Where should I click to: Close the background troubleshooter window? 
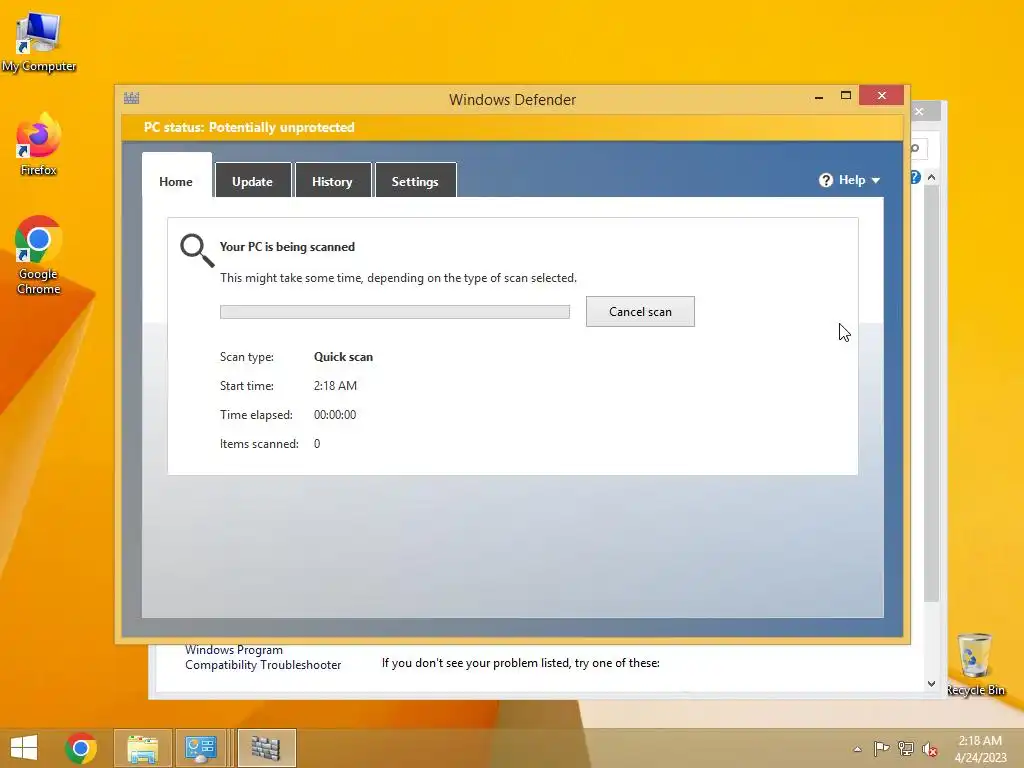point(920,112)
